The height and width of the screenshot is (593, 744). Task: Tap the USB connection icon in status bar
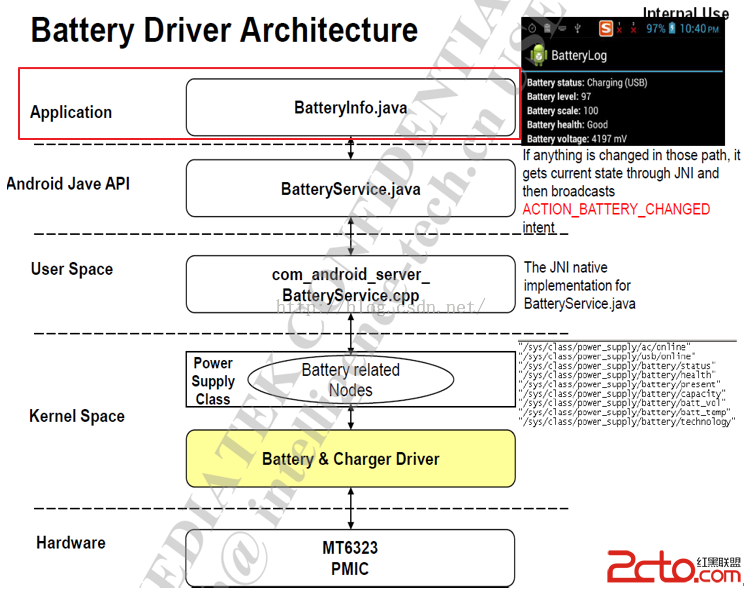(577, 28)
